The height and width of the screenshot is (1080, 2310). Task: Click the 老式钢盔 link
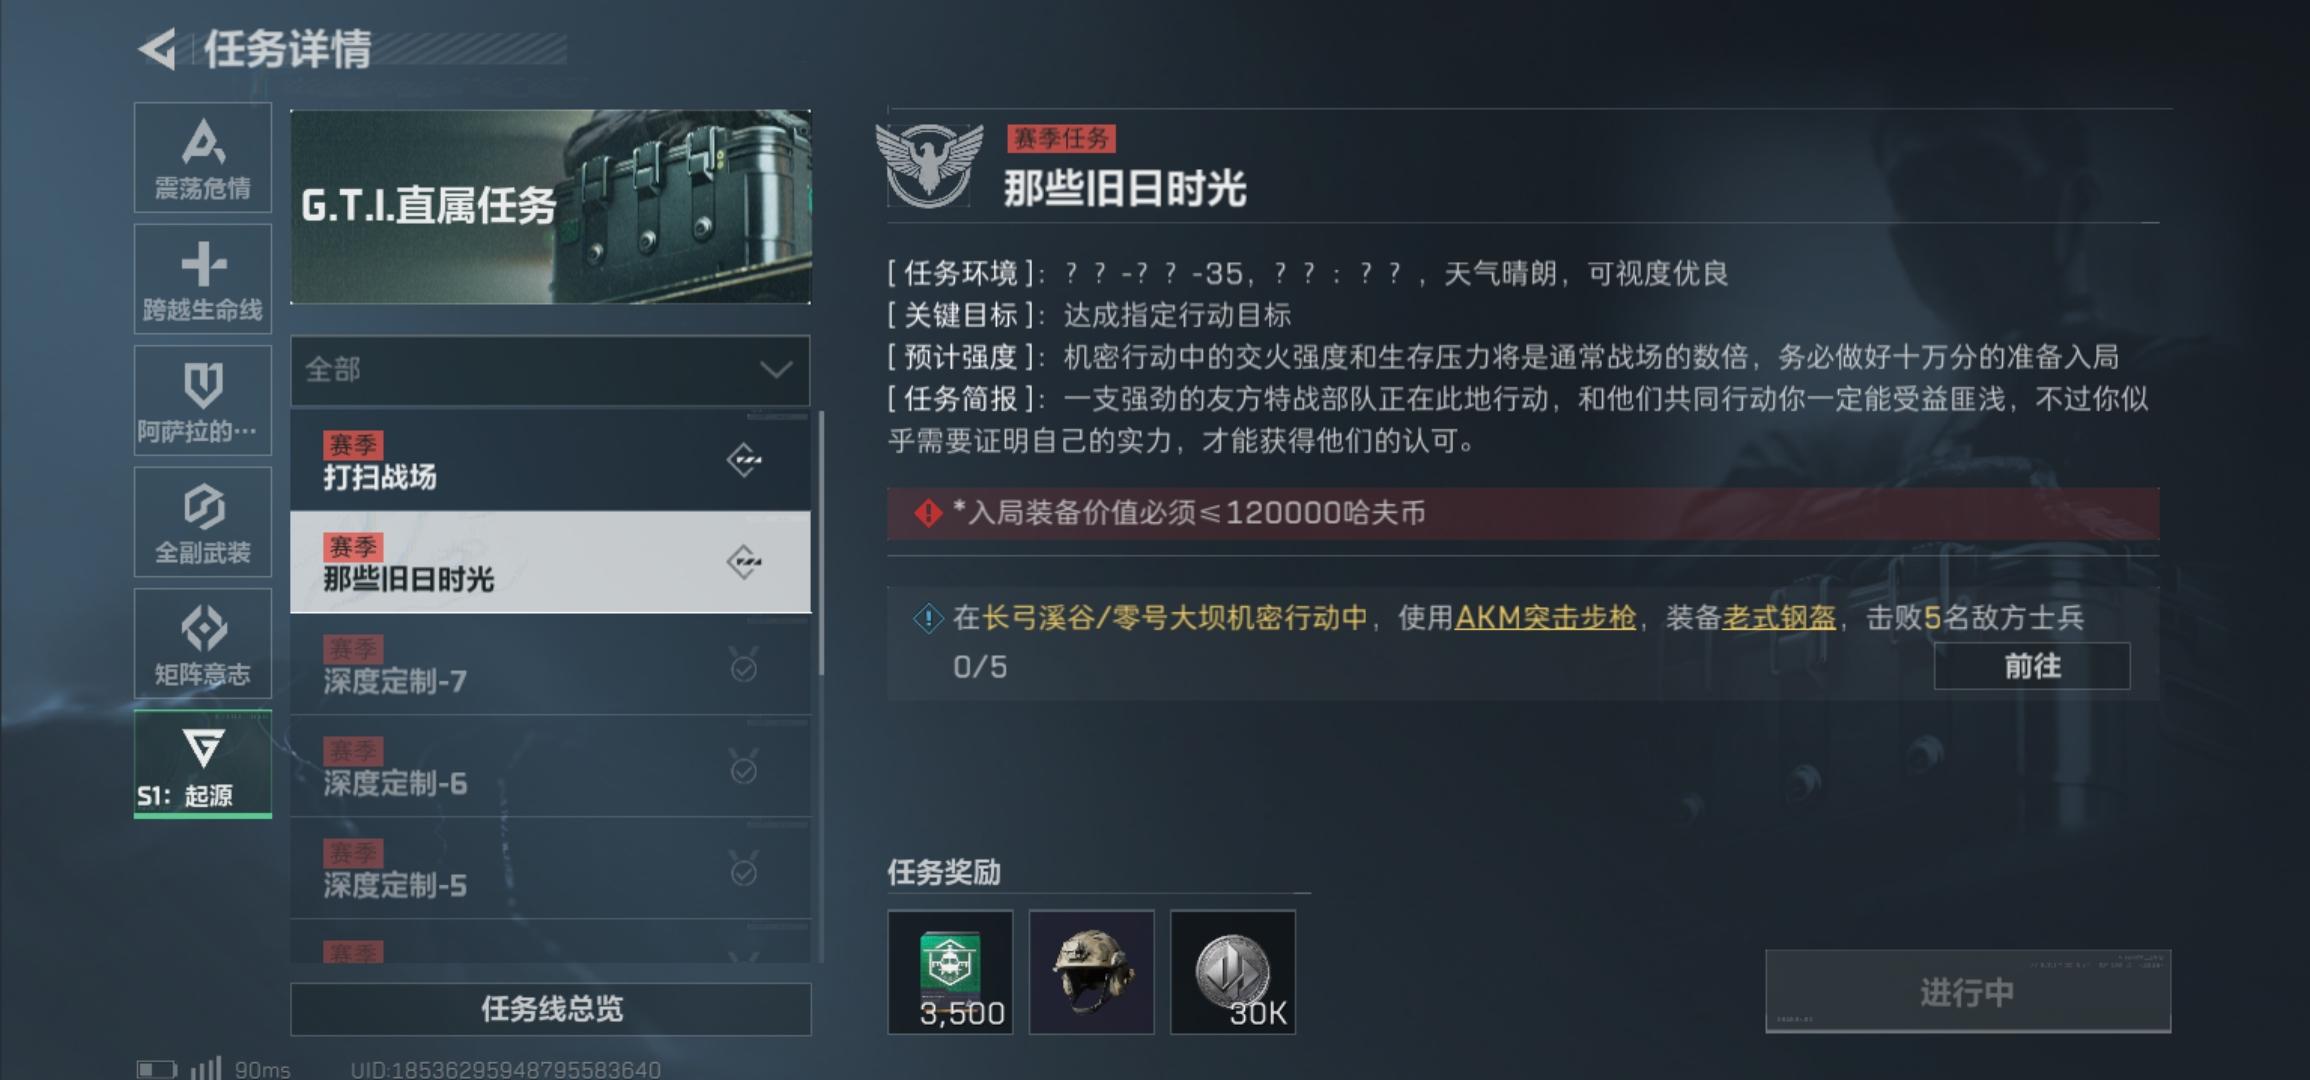pos(1779,618)
